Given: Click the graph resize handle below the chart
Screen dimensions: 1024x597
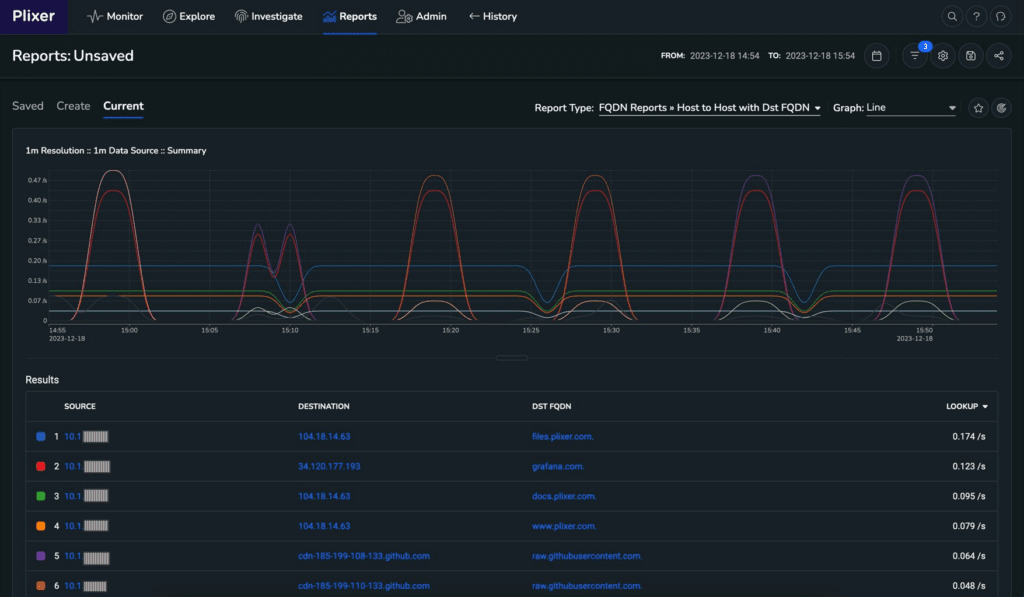Looking at the screenshot, I should click(x=511, y=357).
